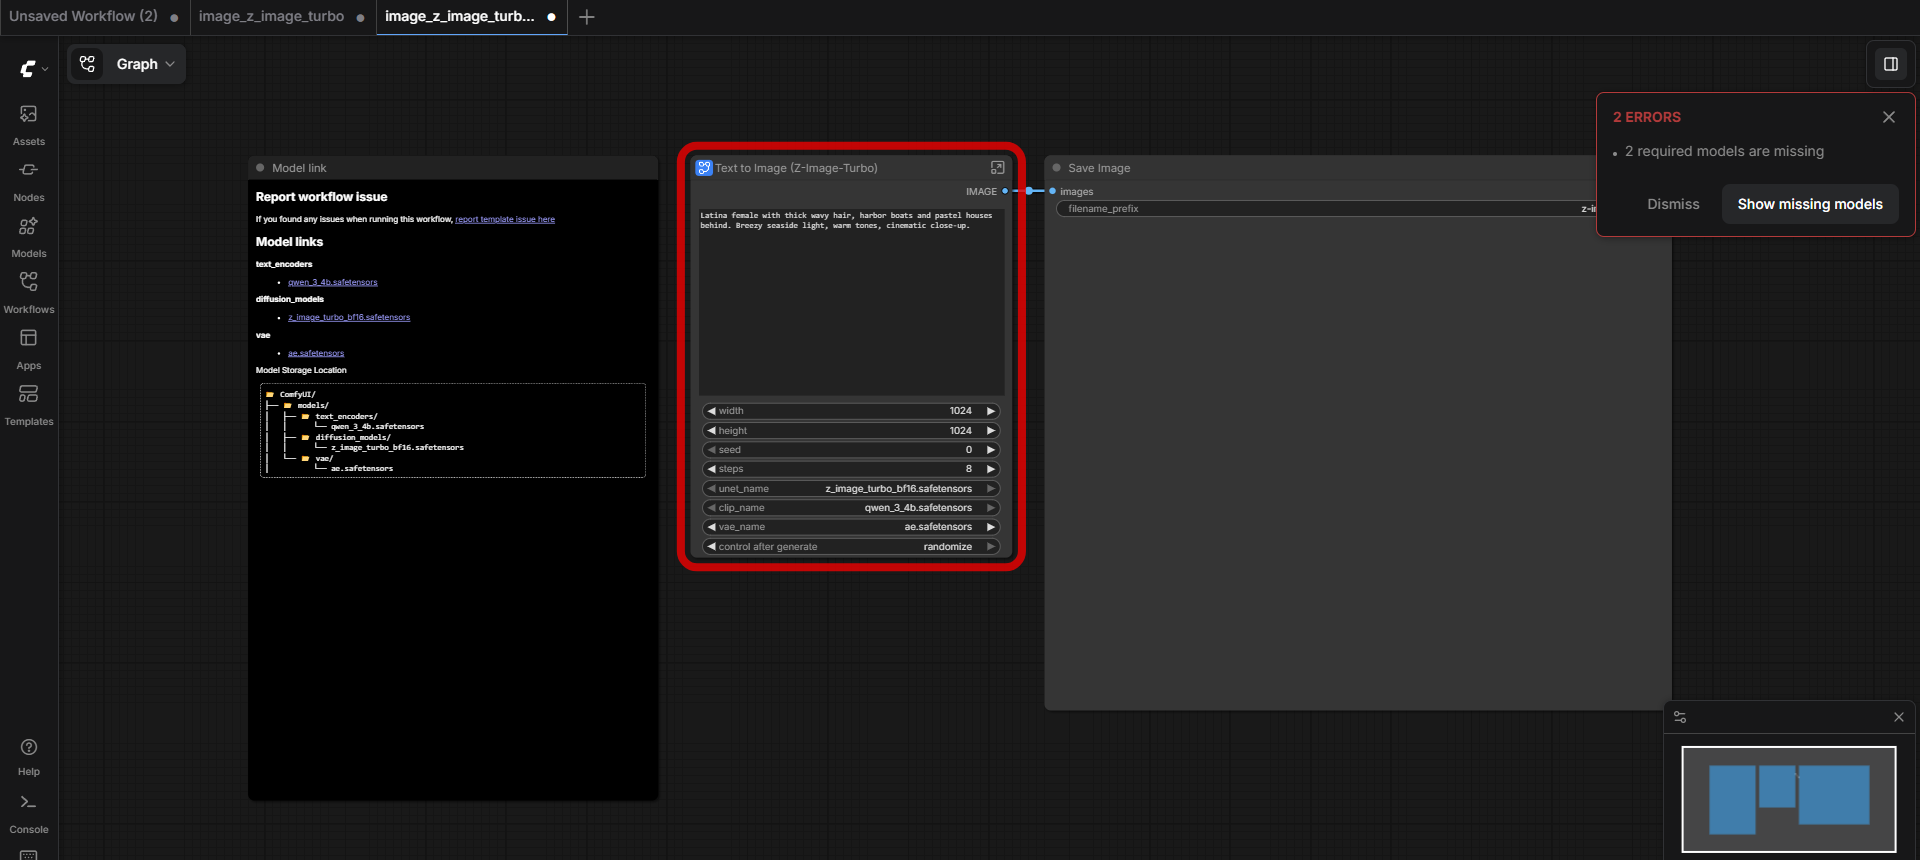Open the Apps sidebar panel
This screenshot has width=1920, height=860.
tap(29, 349)
